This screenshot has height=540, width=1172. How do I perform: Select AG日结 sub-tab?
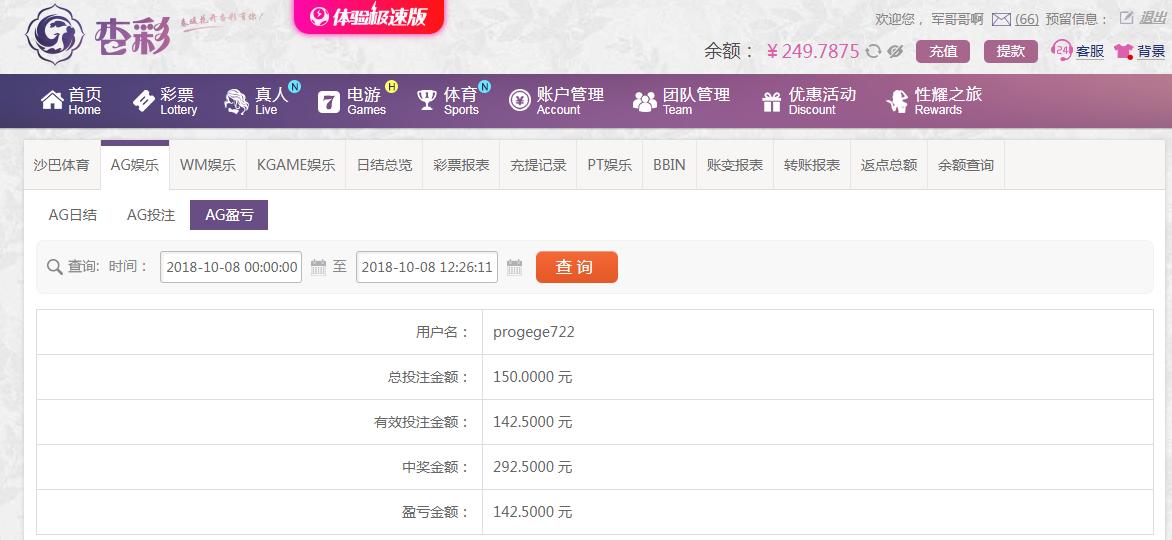[73, 215]
